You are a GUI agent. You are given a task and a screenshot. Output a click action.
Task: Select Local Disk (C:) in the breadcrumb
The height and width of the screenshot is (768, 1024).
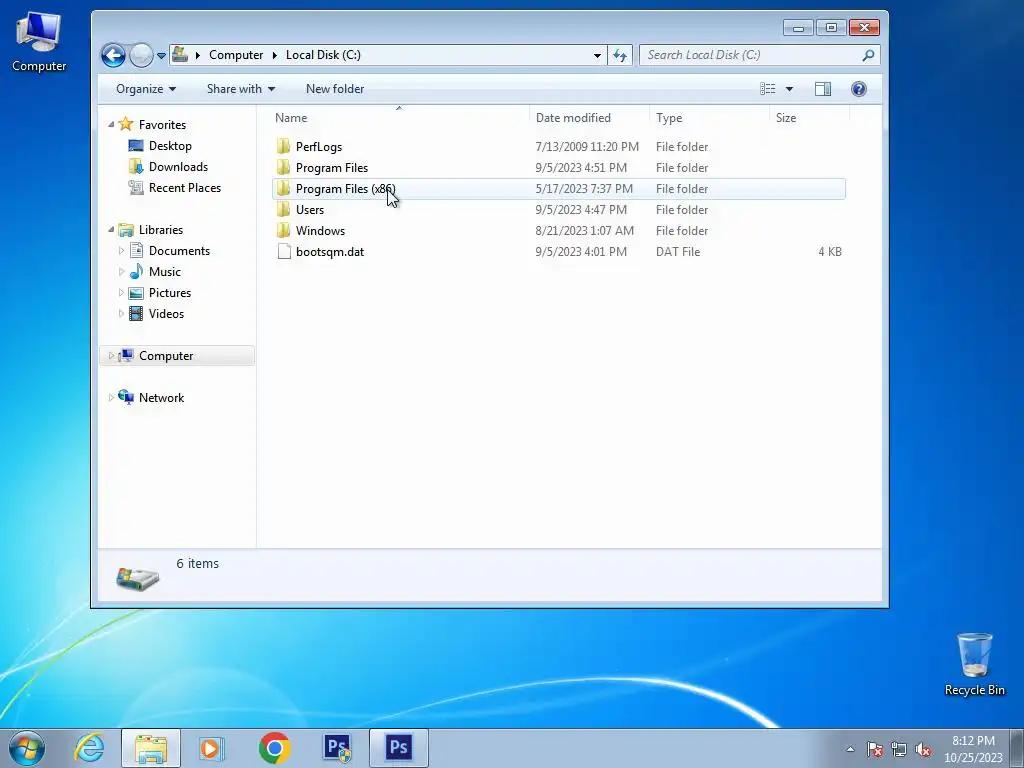coord(323,55)
